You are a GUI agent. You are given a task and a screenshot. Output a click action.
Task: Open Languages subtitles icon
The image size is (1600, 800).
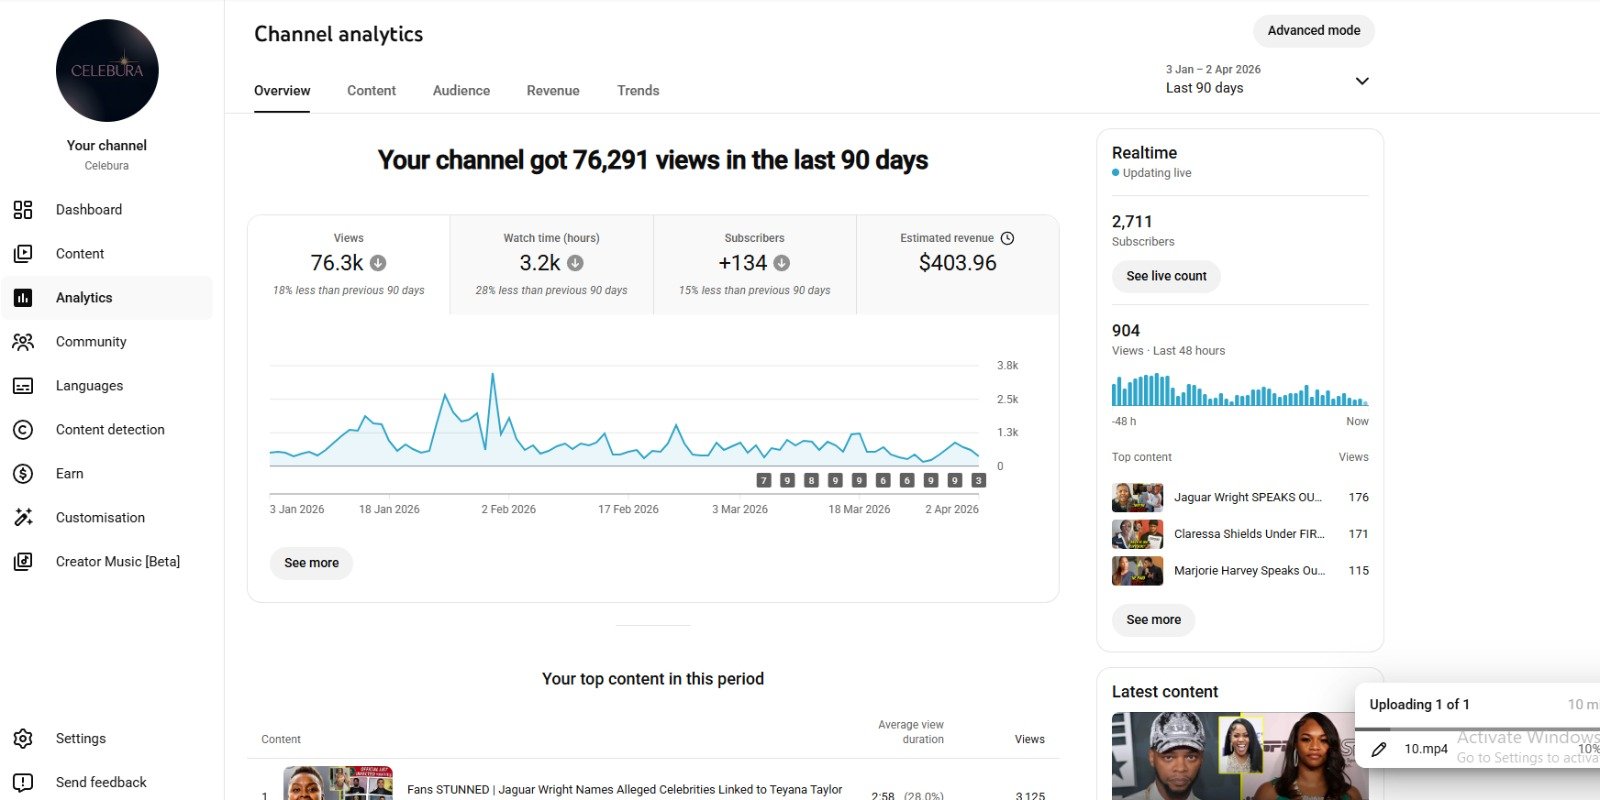[x=23, y=386]
